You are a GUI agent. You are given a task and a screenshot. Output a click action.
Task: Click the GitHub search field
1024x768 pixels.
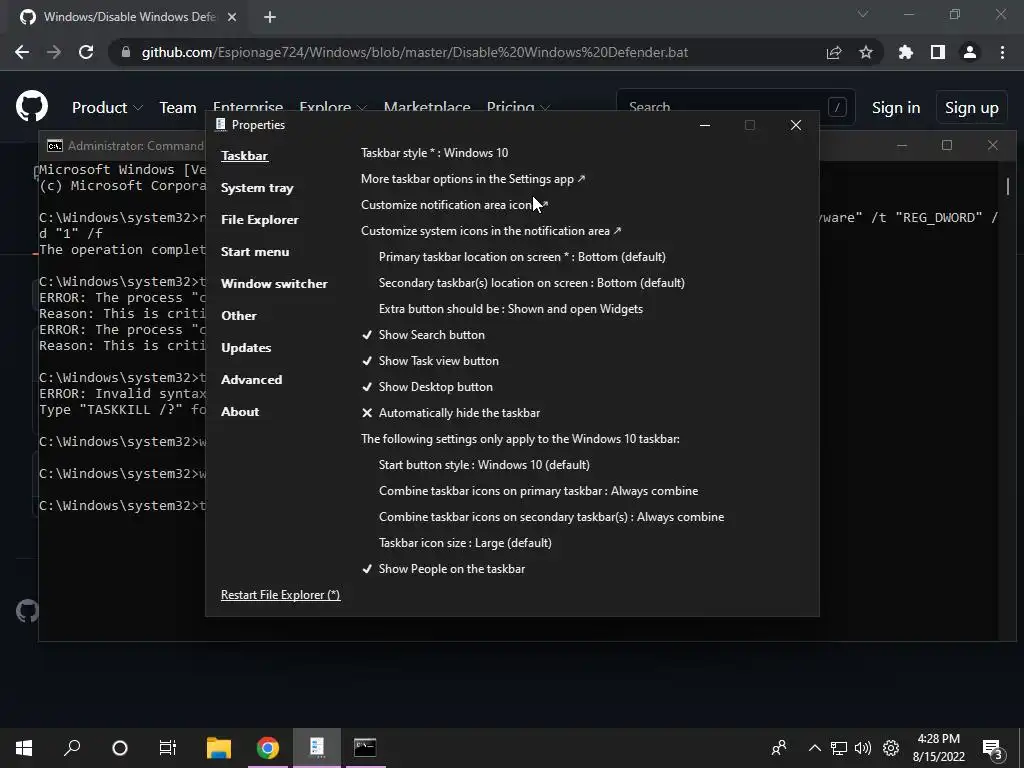pyautogui.click(x=735, y=107)
